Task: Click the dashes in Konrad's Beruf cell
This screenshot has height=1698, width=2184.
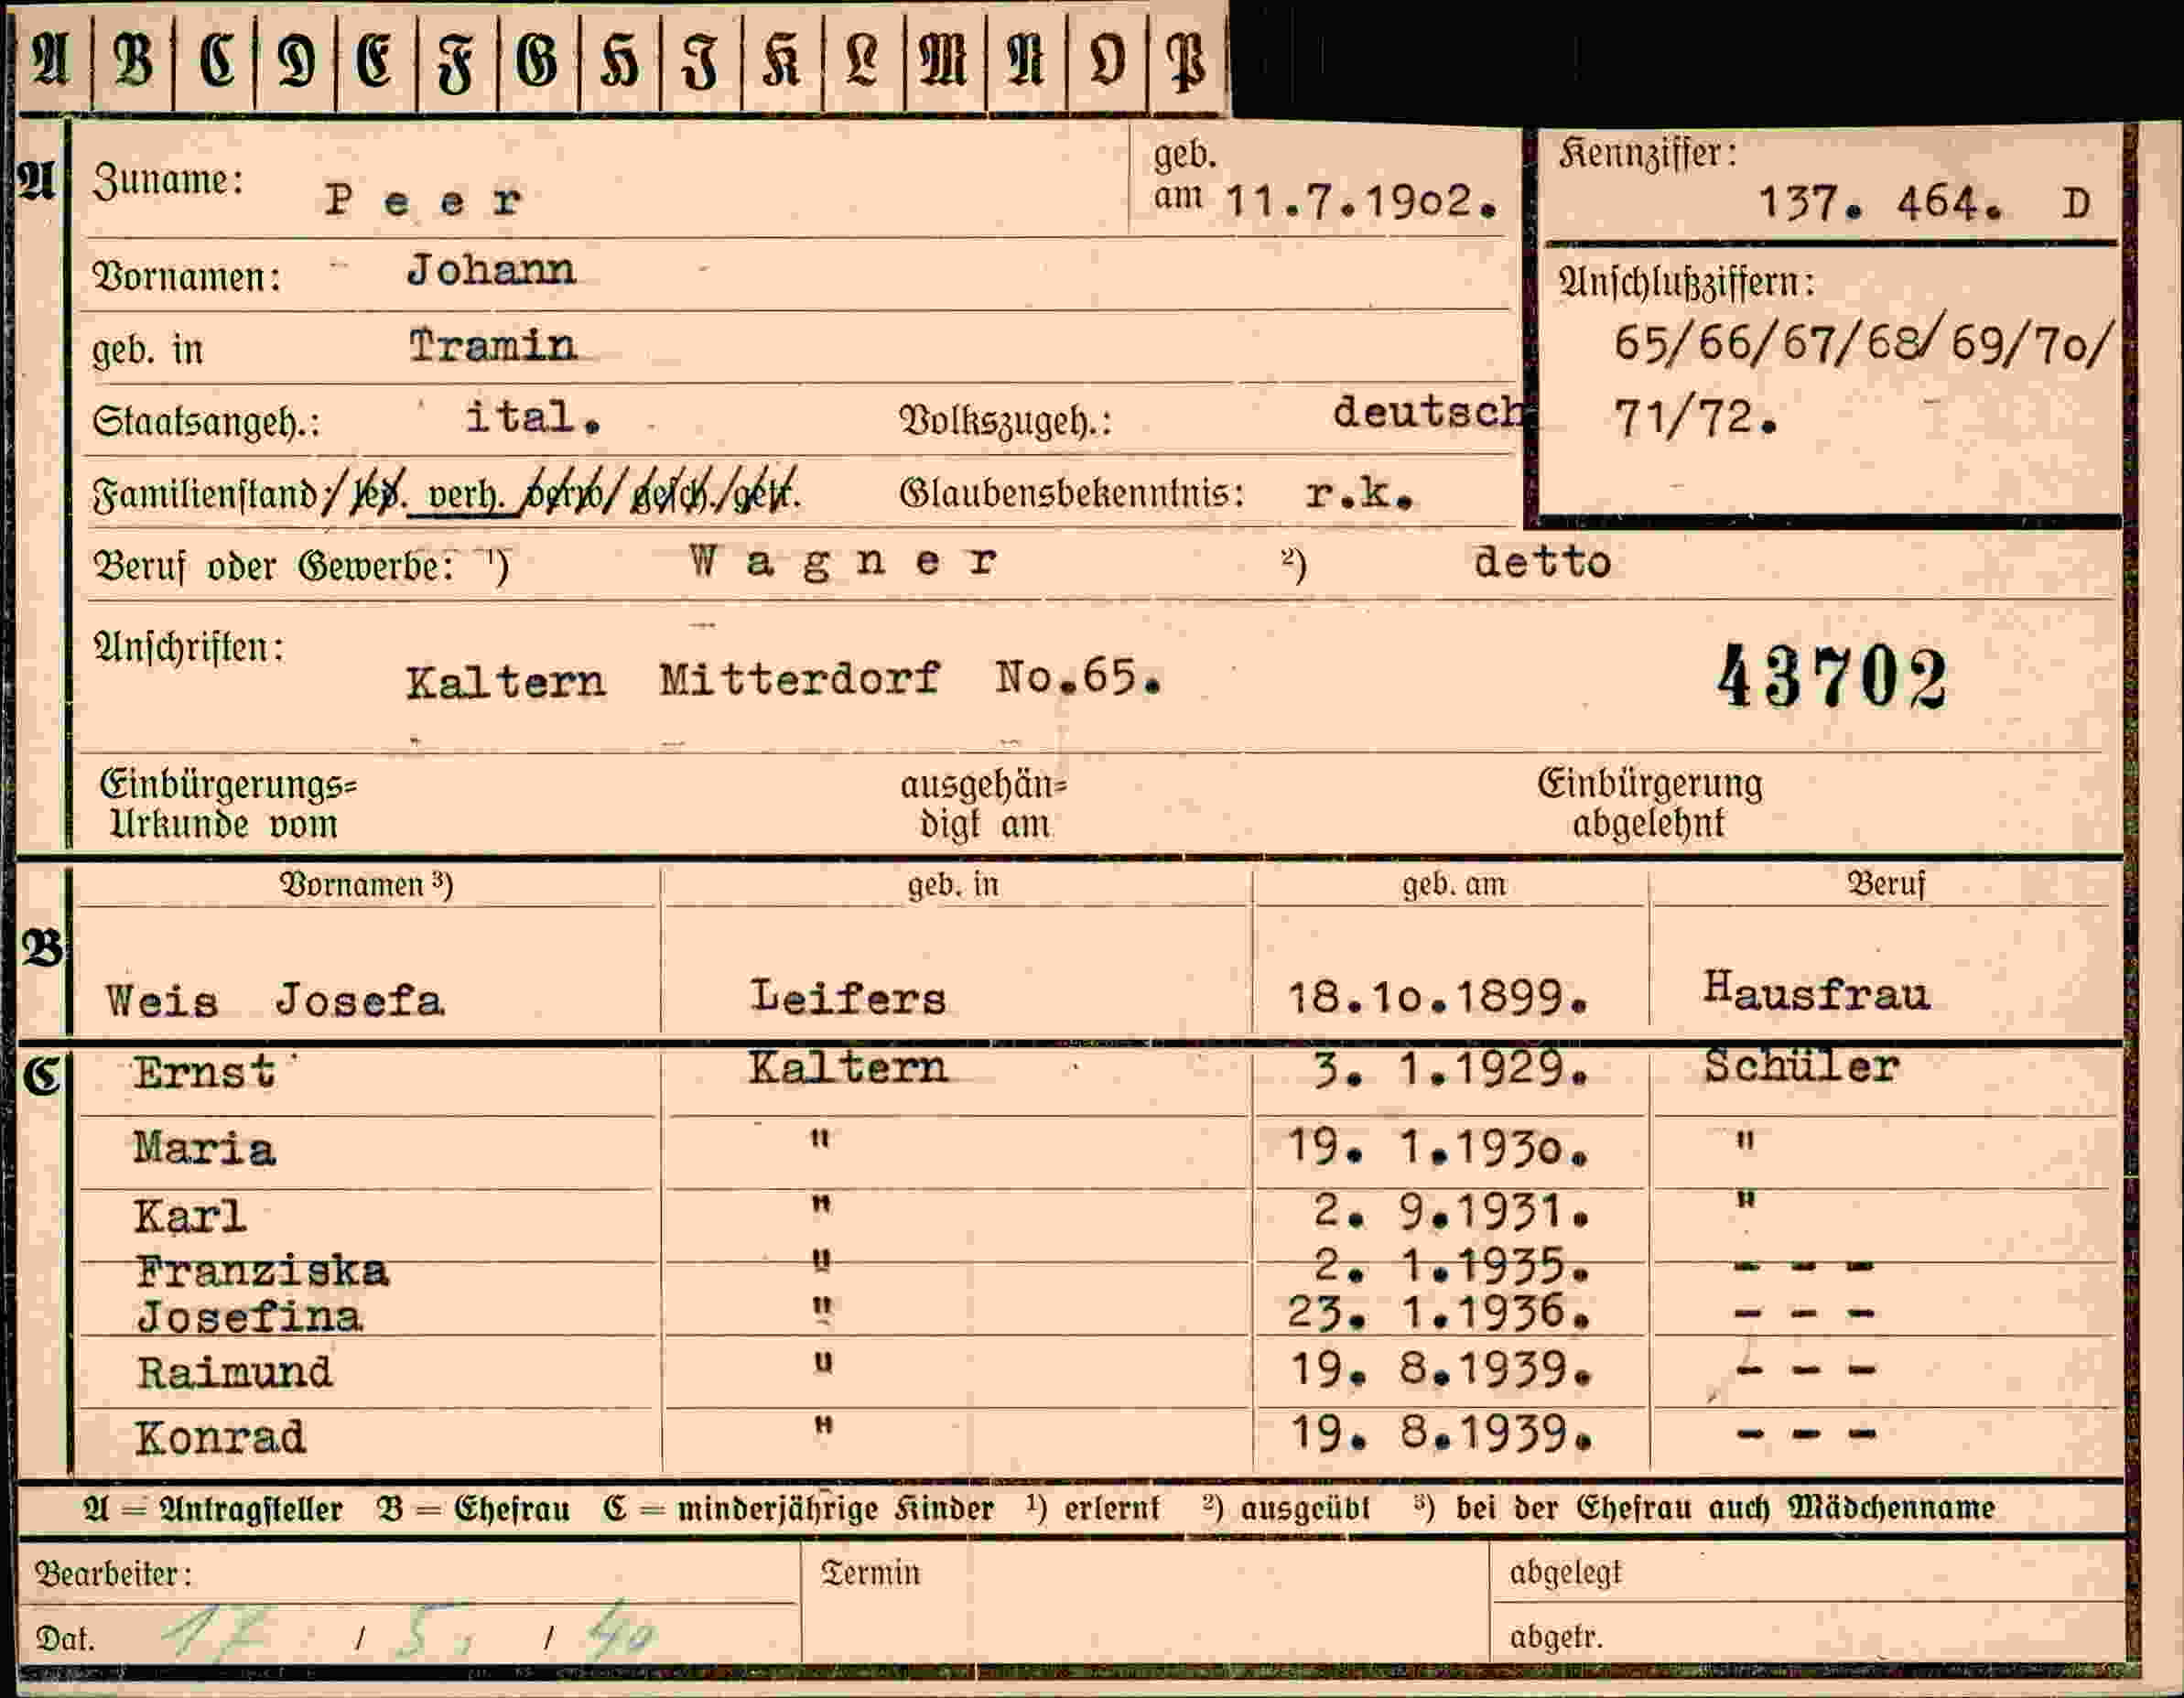Action: pos(1806,1435)
